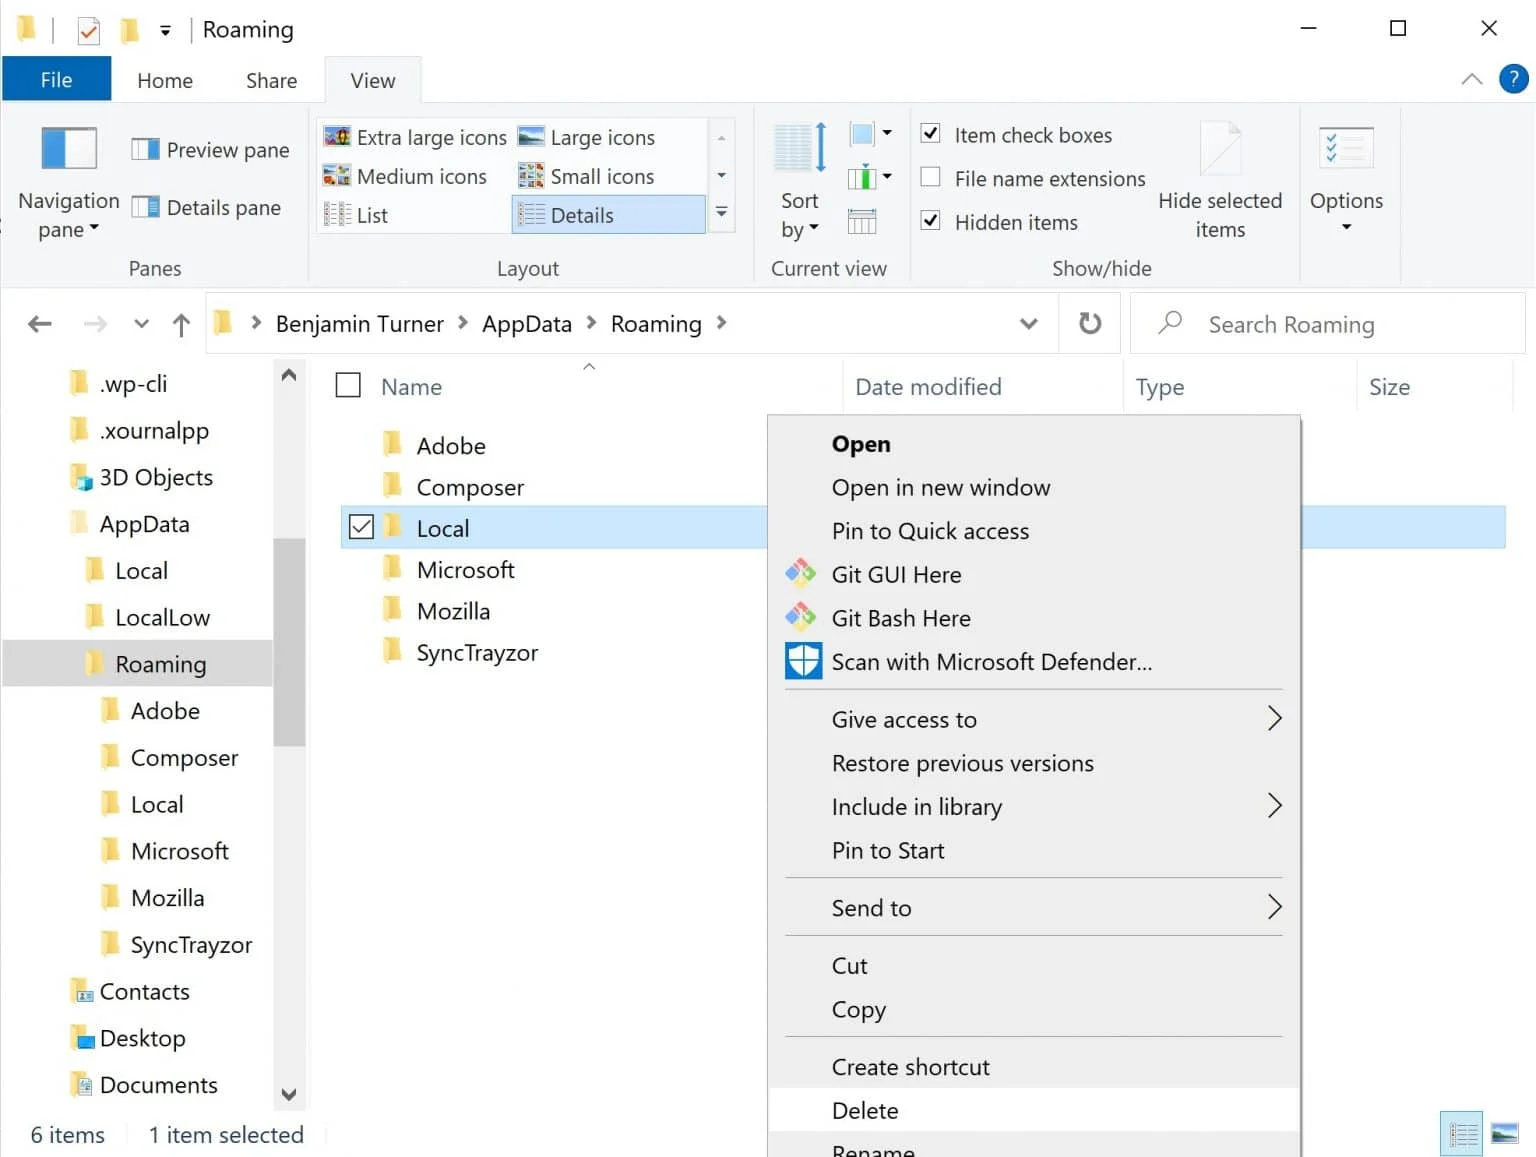Choose Scan with Microsoft Defender

[991, 661]
